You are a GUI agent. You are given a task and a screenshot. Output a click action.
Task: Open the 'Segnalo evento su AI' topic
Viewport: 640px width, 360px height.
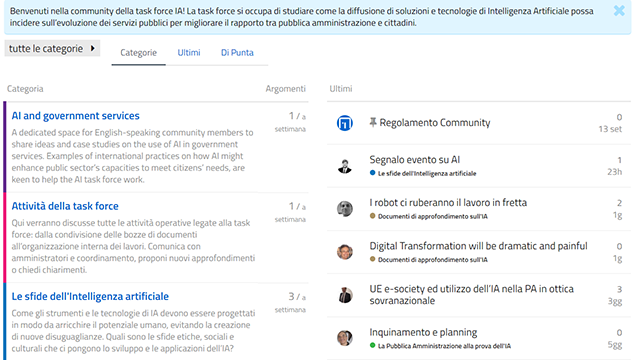click(415, 160)
